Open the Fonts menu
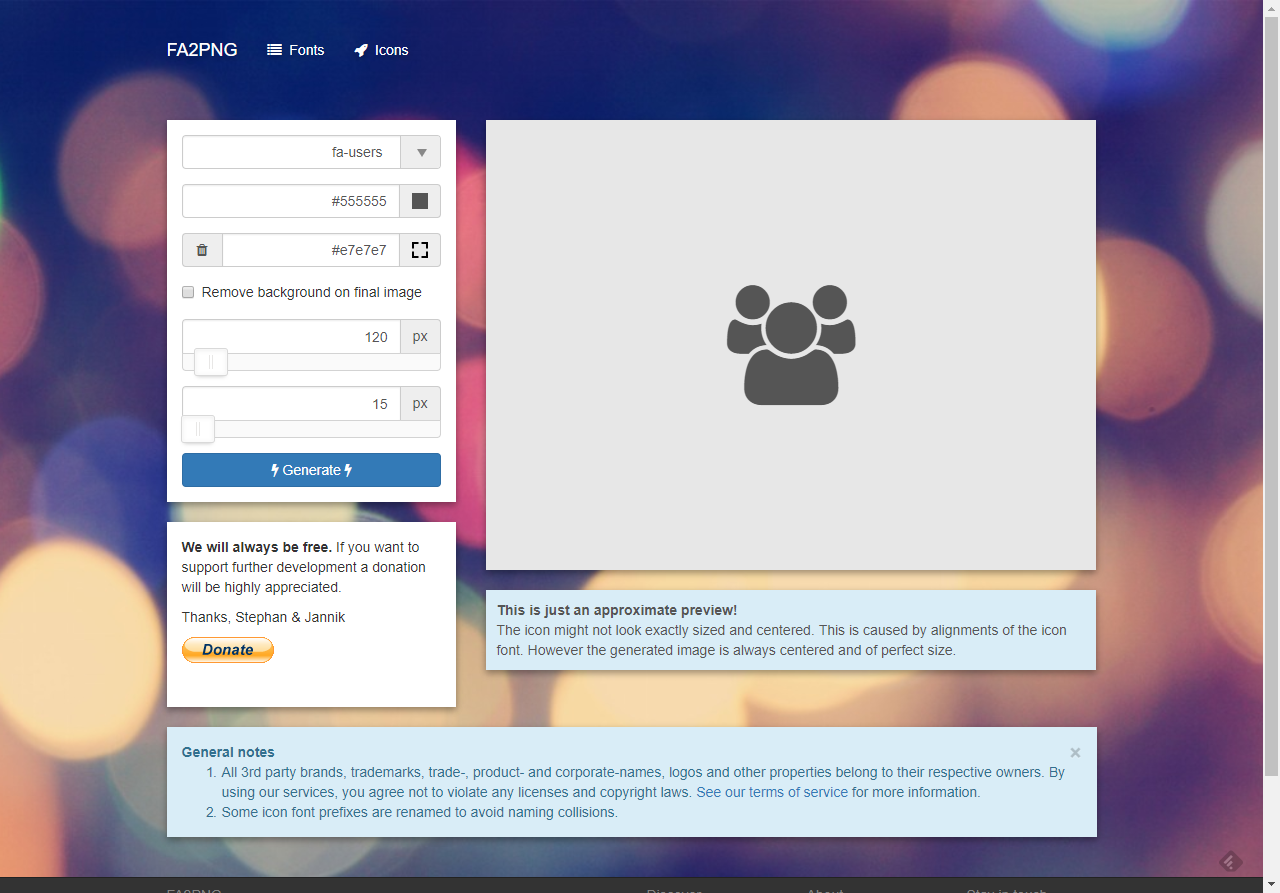This screenshot has width=1280, height=893. click(x=296, y=50)
